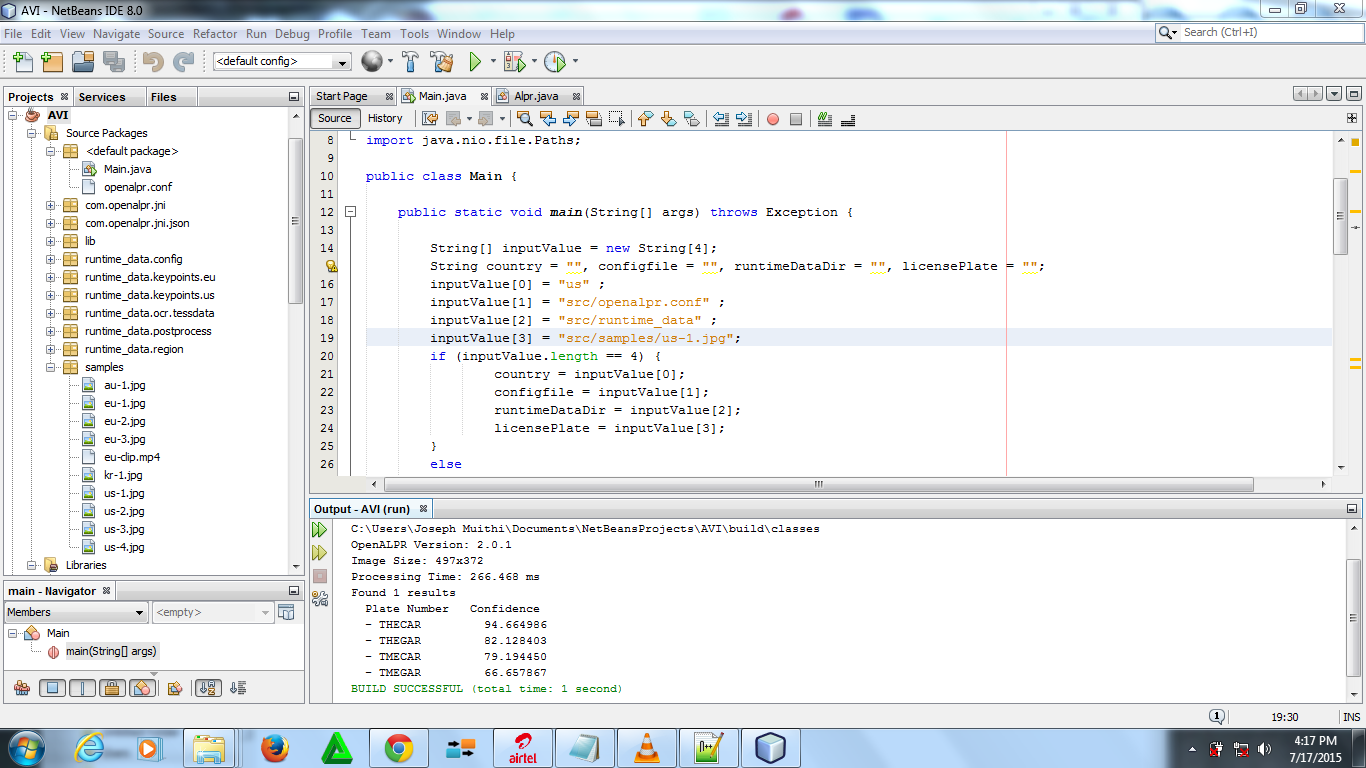Screen dimensions: 1366x768
Task: Click the Next Bookmark icon
Action: (669, 119)
